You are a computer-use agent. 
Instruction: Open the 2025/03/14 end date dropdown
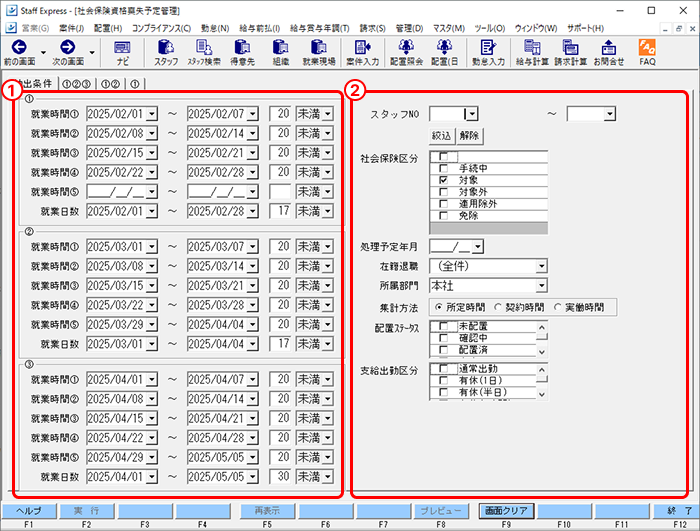(x=253, y=266)
